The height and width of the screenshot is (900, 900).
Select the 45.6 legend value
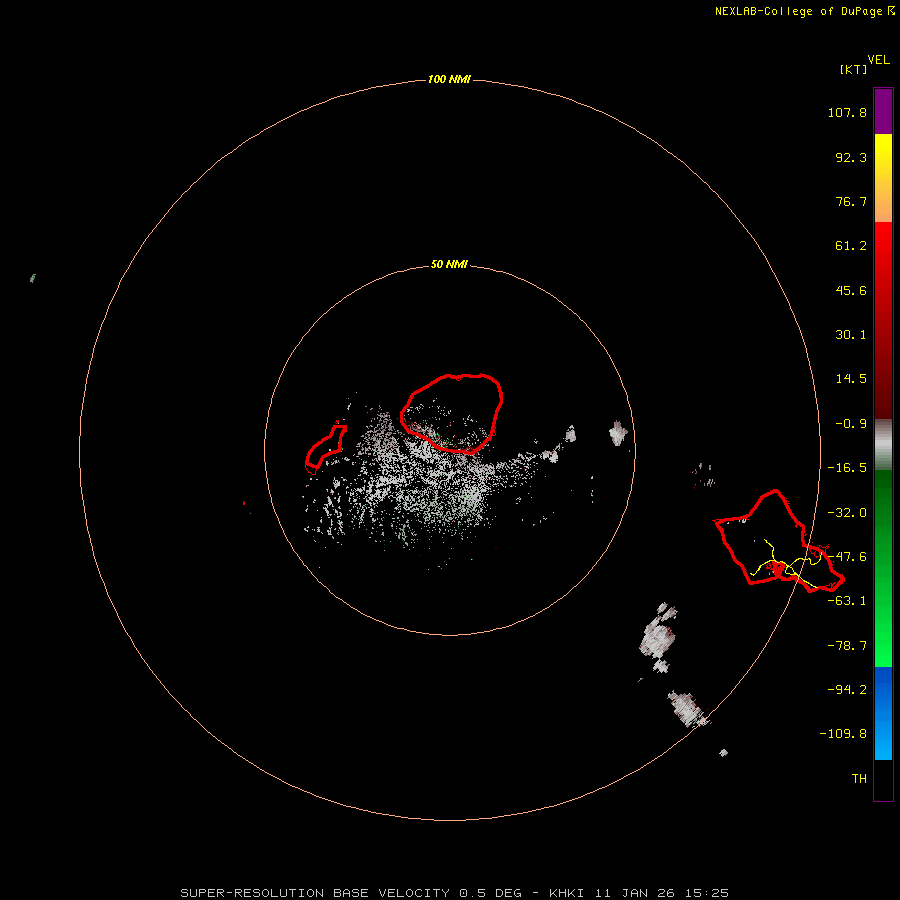coord(851,290)
